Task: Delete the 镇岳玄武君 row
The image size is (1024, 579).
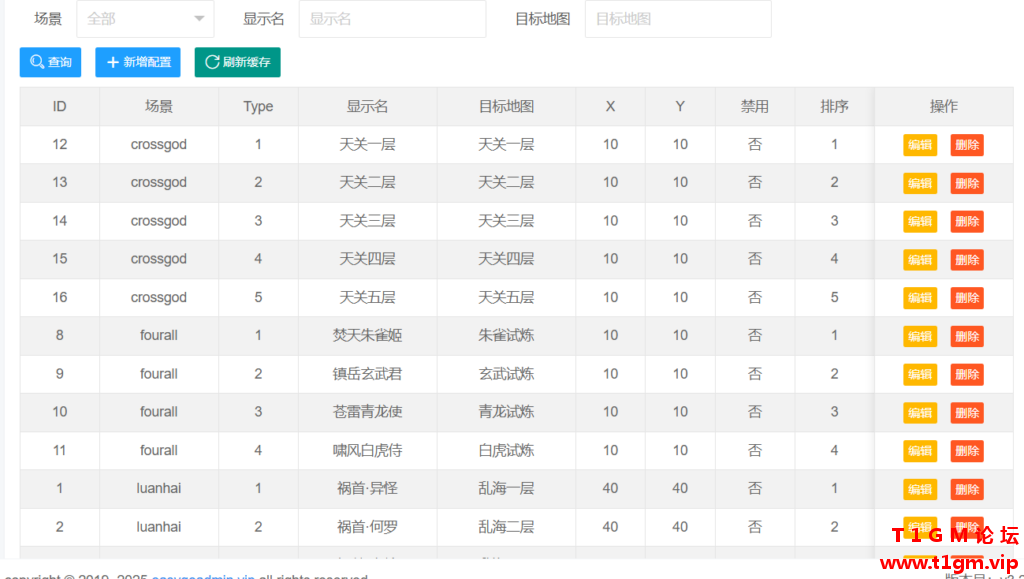Action: pos(967,374)
